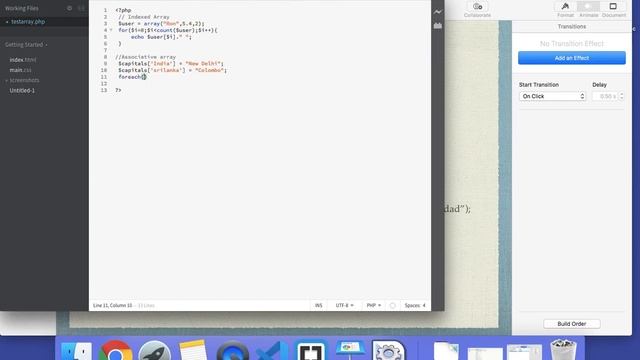Restore the last minimized window thumbnail before the Trash
Image resolution: width=640 pixels, height=360 pixels.
click(x=524, y=352)
